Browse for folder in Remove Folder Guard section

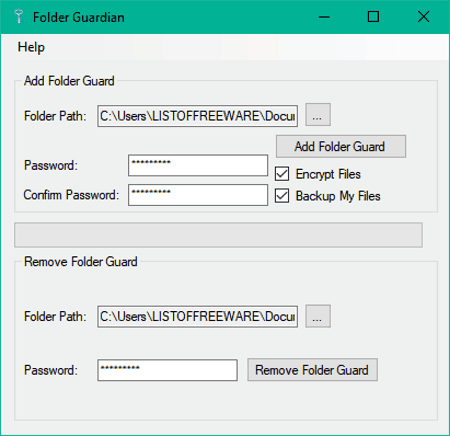[x=318, y=316]
